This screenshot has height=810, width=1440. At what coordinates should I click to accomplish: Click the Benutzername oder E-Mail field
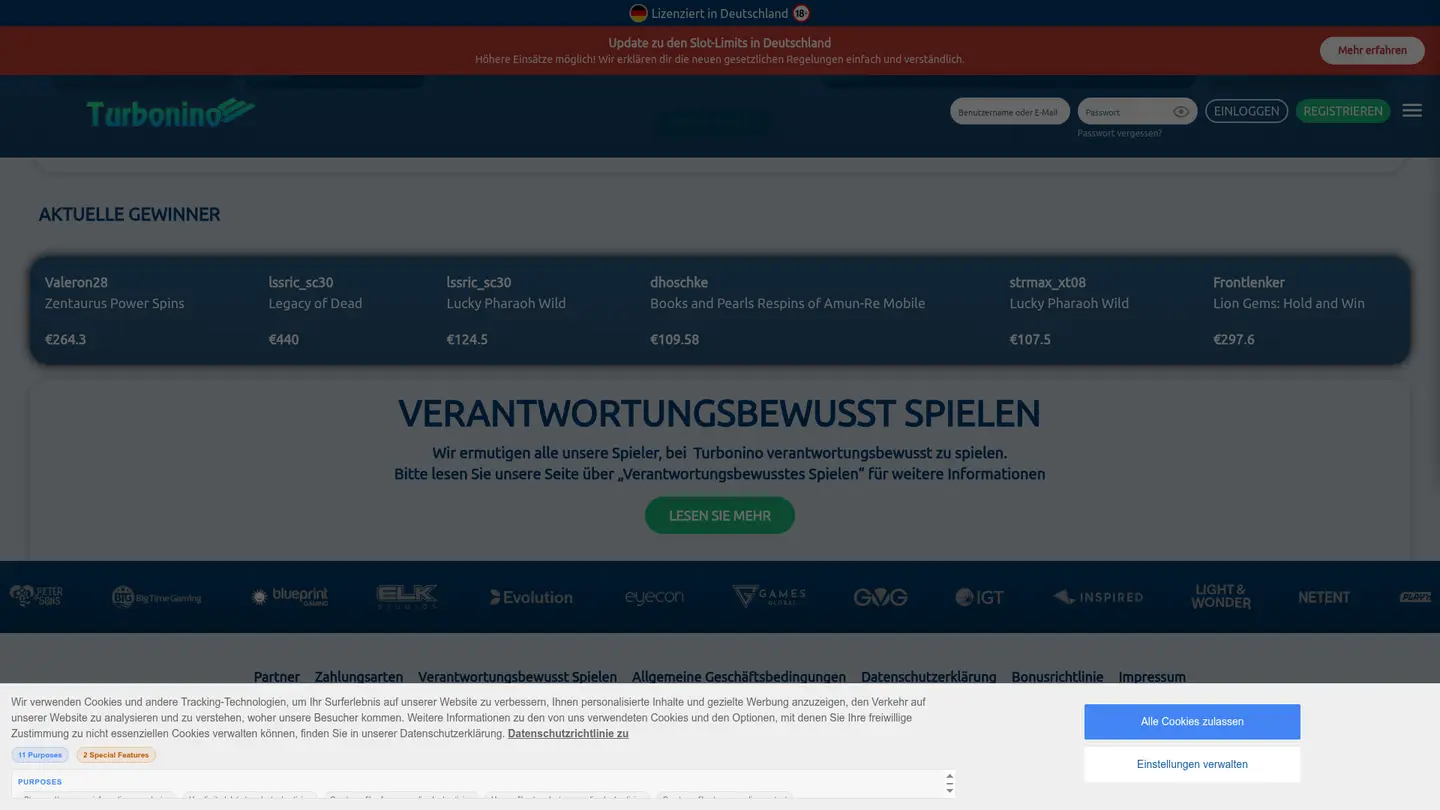coord(1010,112)
